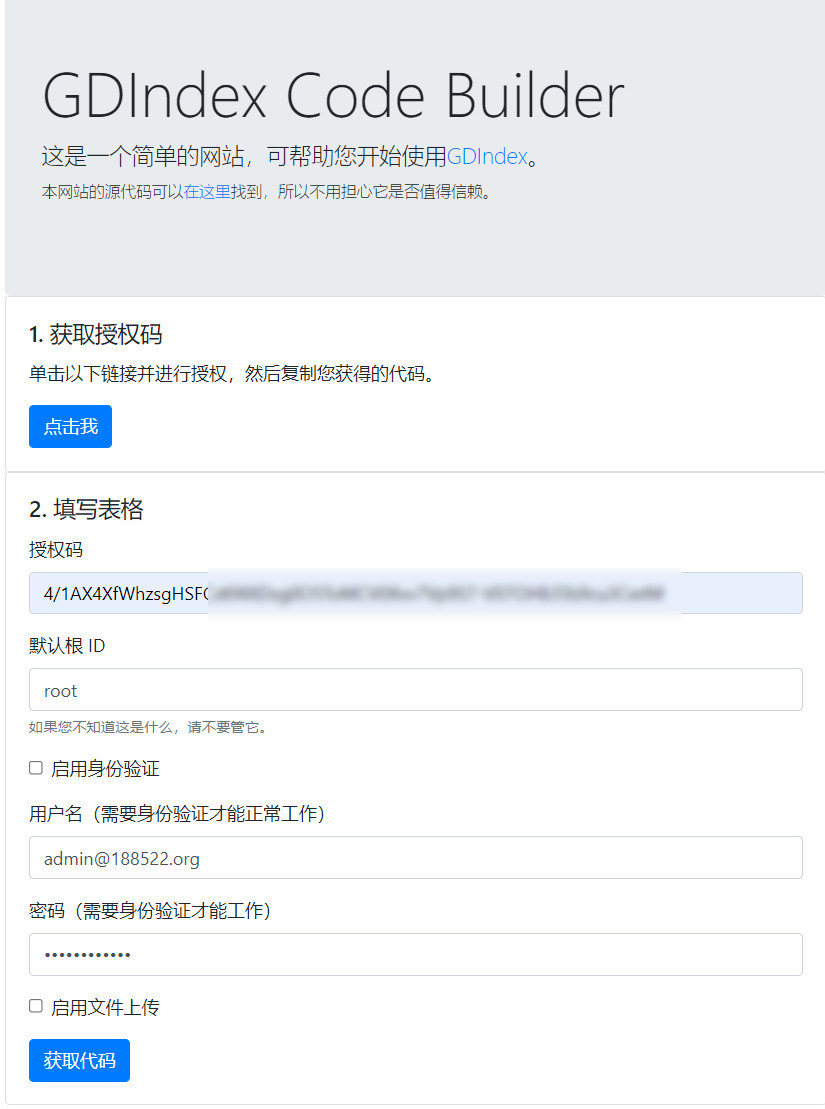Click the 授权码 label
The height and width of the screenshot is (1109, 825).
[x=56, y=550]
